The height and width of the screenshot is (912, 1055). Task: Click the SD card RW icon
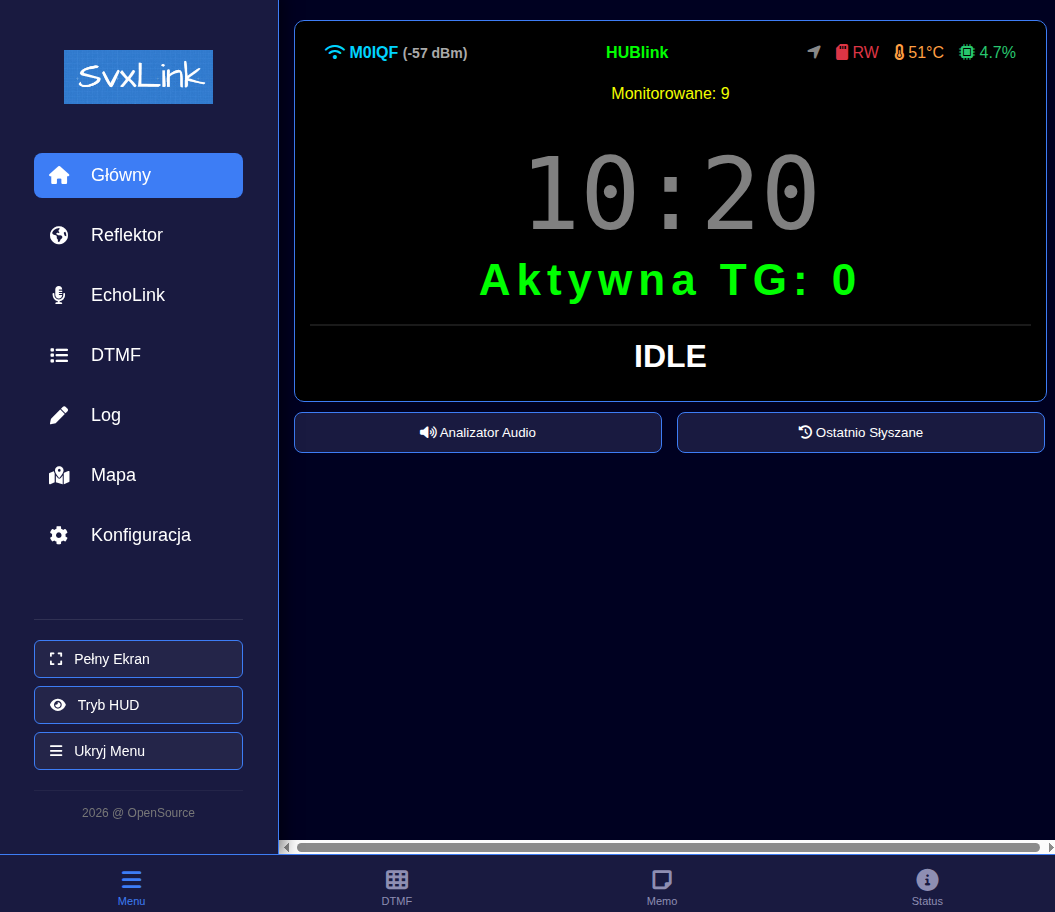pyautogui.click(x=842, y=52)
